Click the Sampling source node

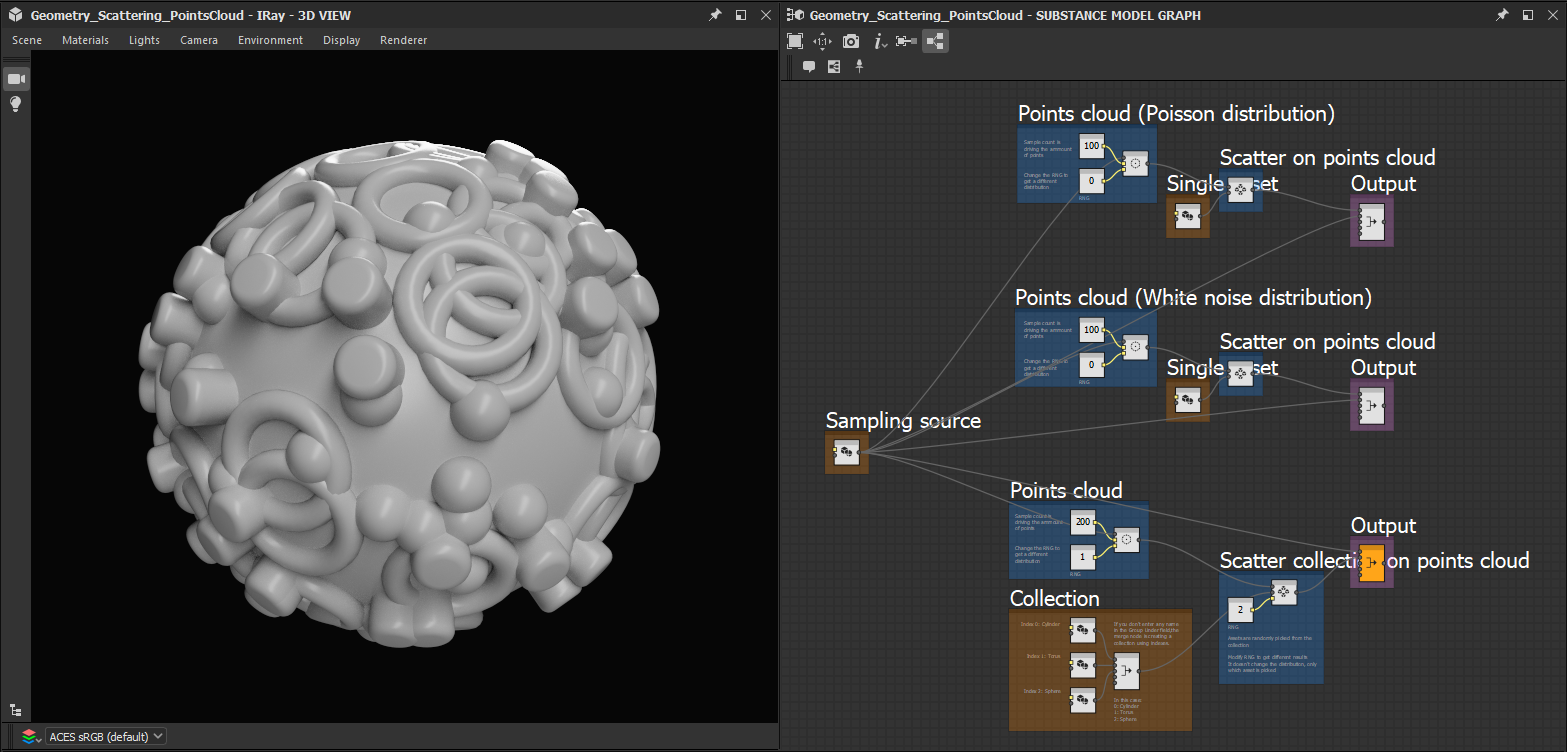(846, 452)
